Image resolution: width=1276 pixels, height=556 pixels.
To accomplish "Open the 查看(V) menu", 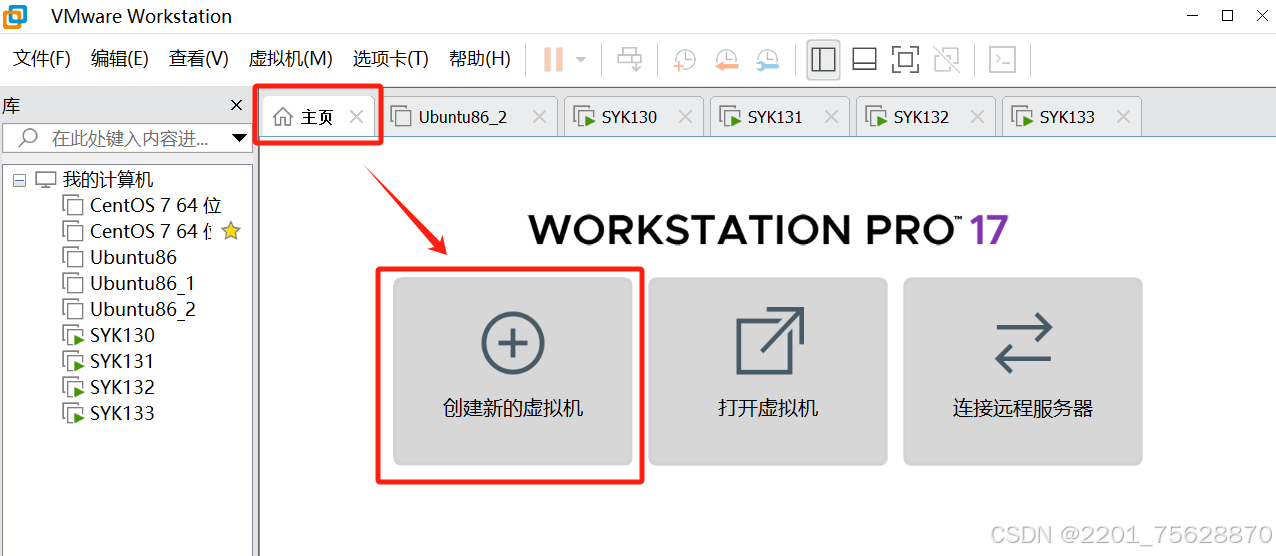I will coord(198,59).
